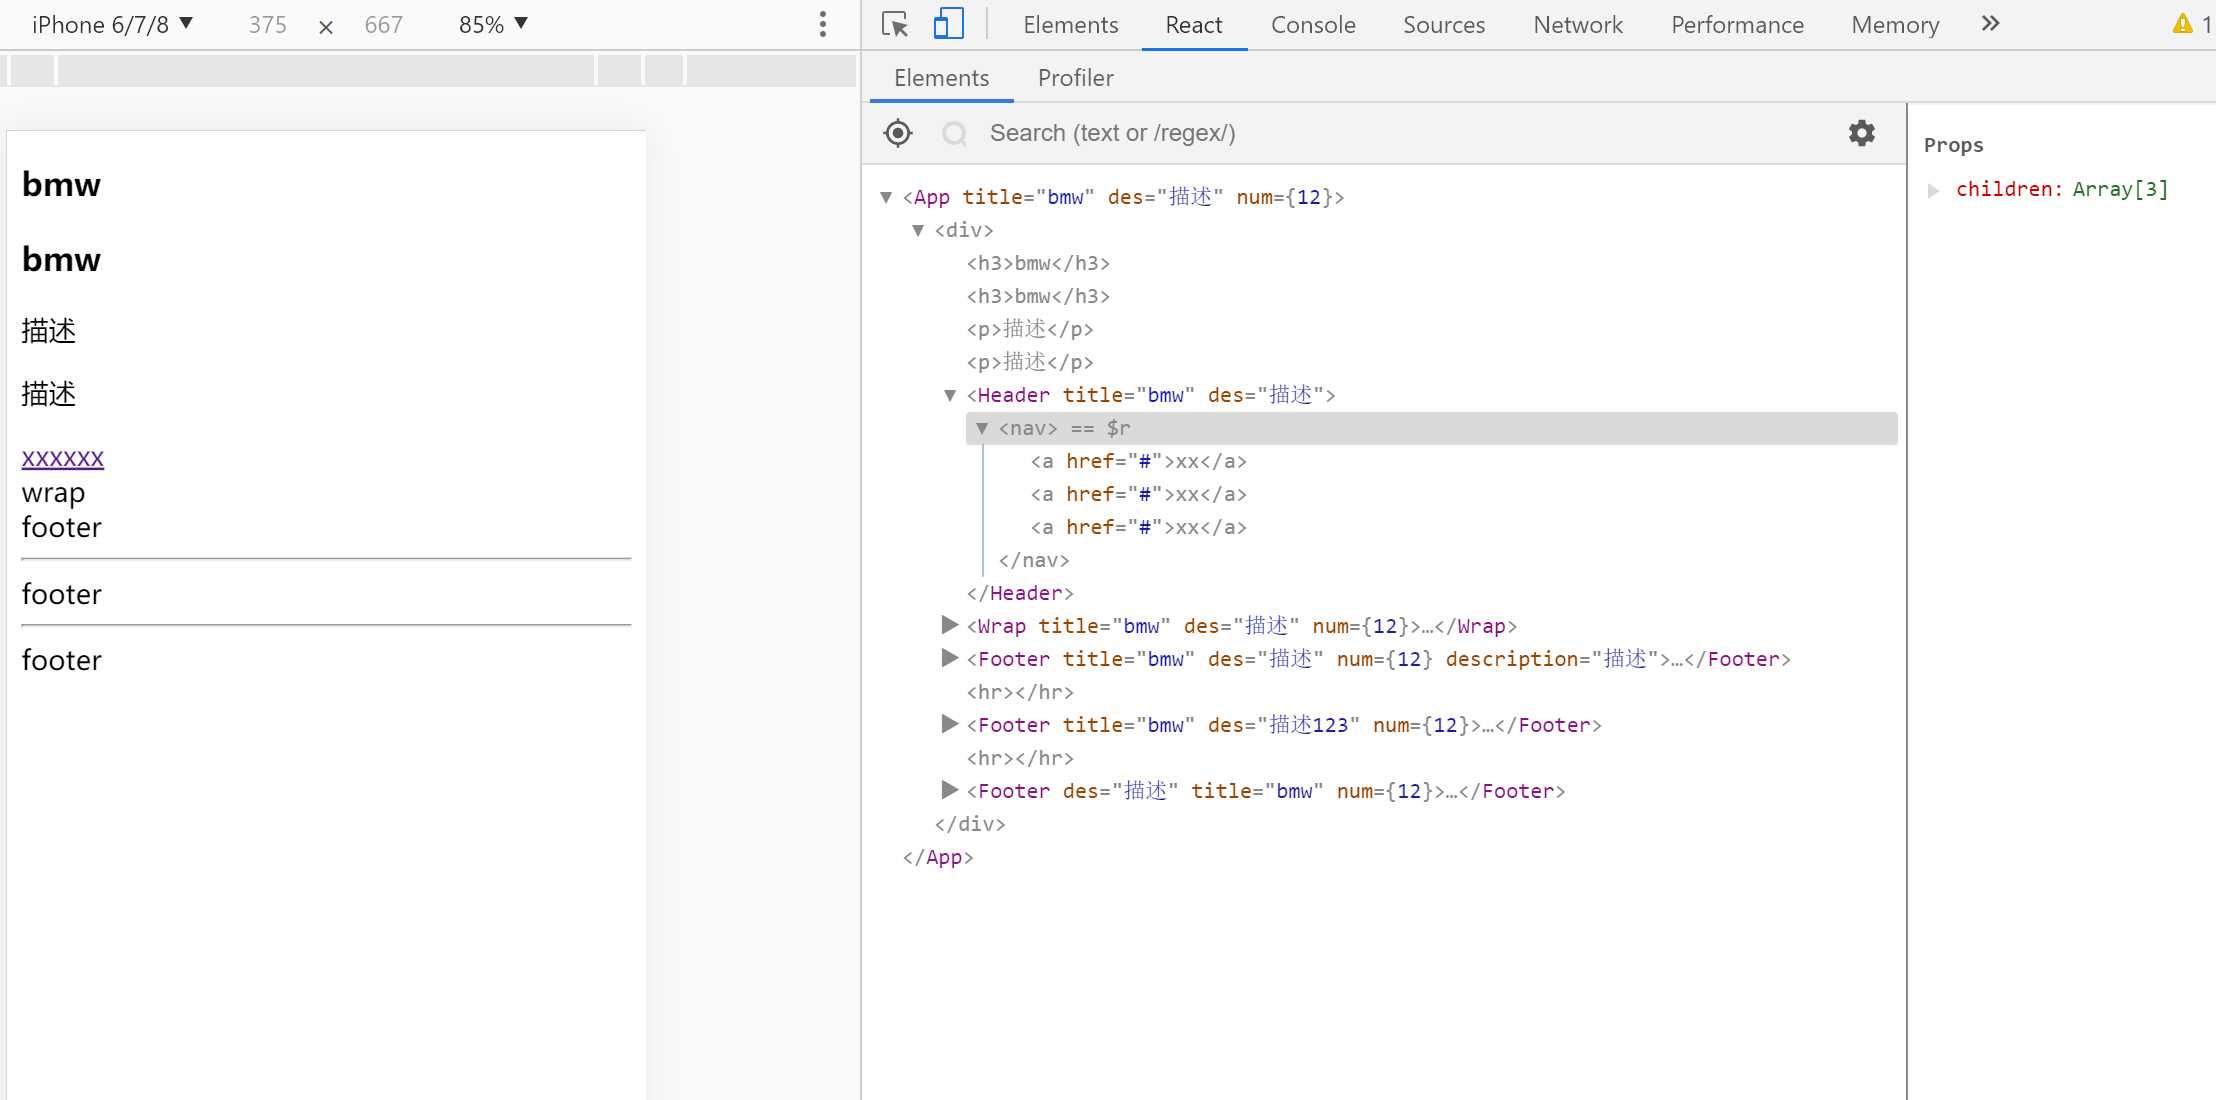Open the Performance tab

(x=1738, y=25)
